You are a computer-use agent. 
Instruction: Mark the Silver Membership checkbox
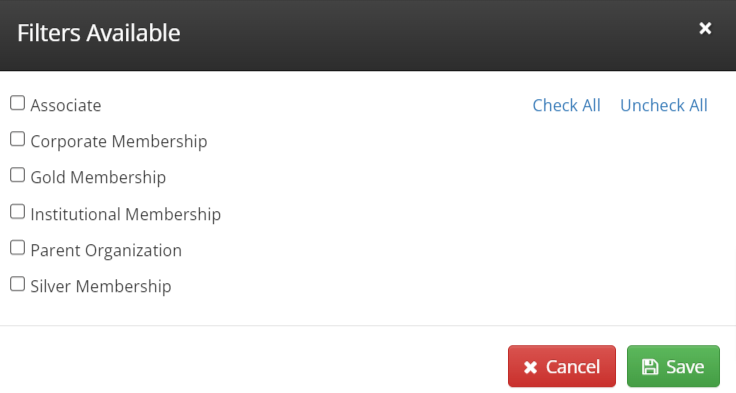pyautogui.click(x=17, y=284)
